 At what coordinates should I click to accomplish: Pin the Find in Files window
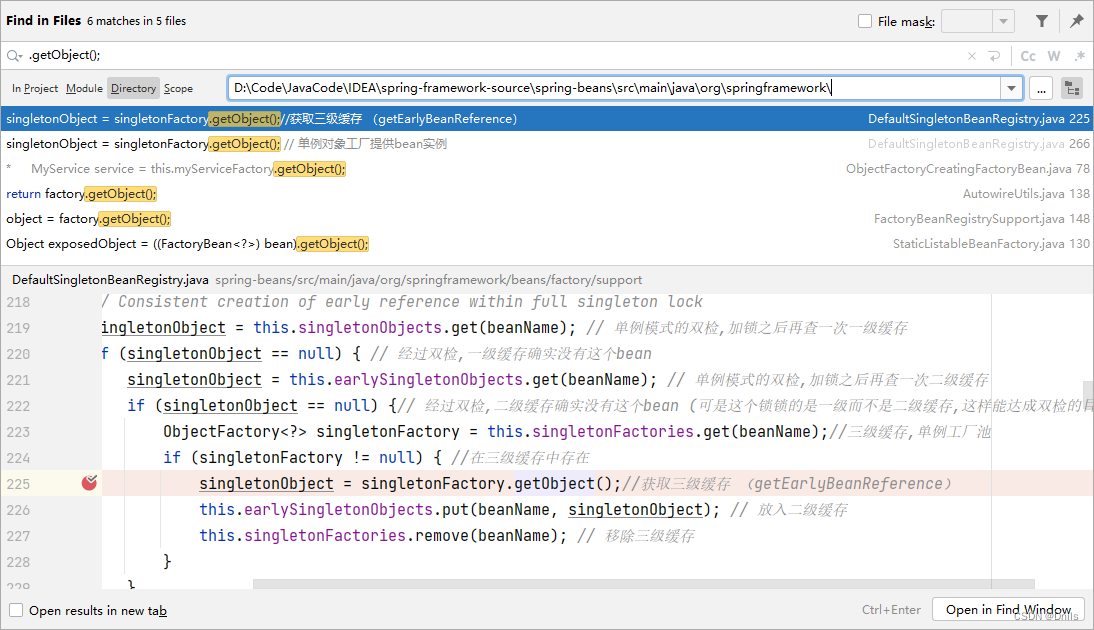pos(1077,22)
